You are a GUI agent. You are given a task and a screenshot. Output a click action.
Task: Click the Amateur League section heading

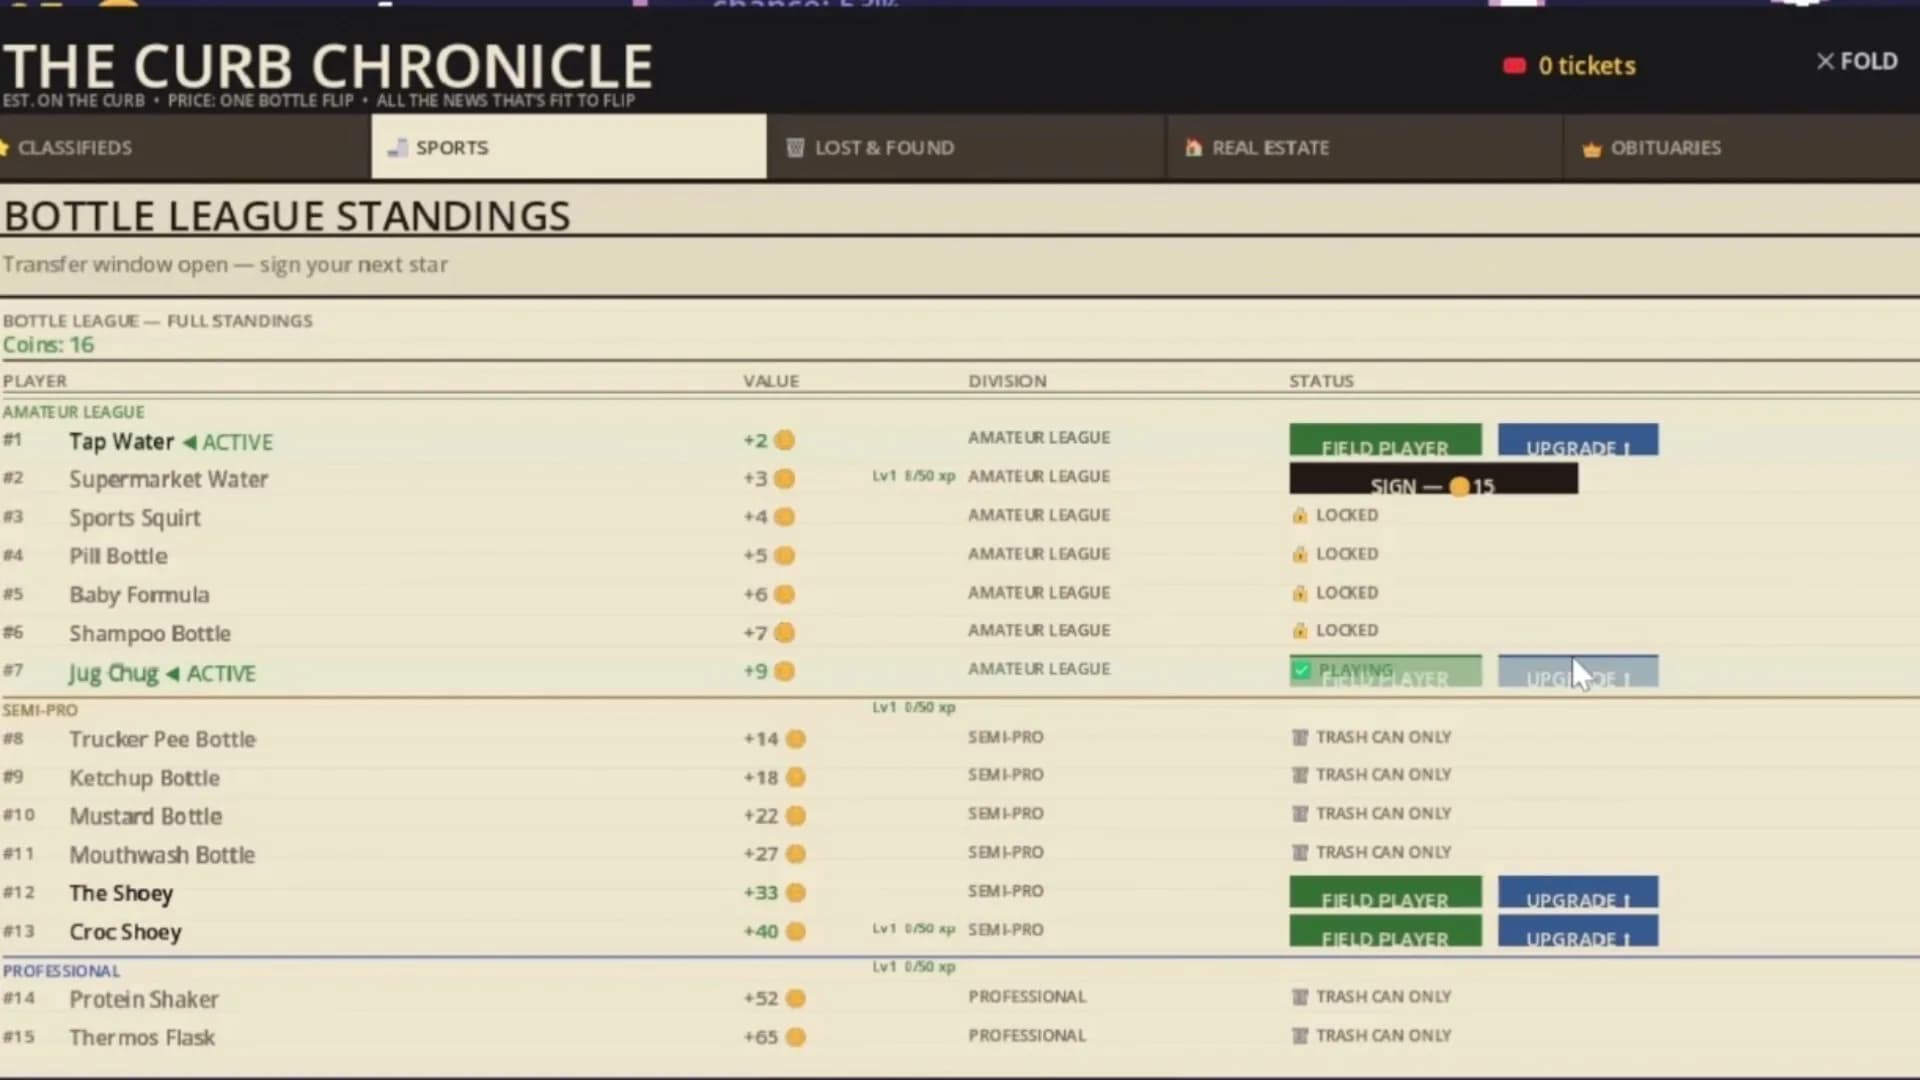(73, 412)
